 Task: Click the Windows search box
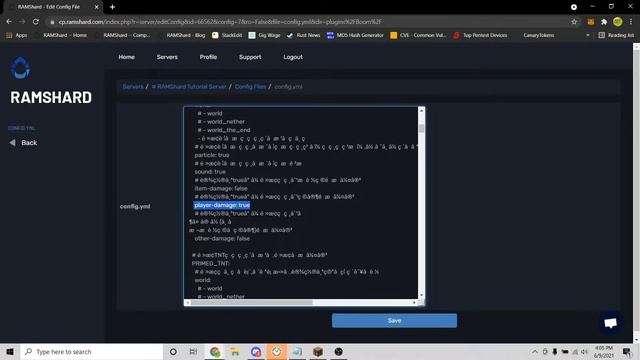pos(92,351)
